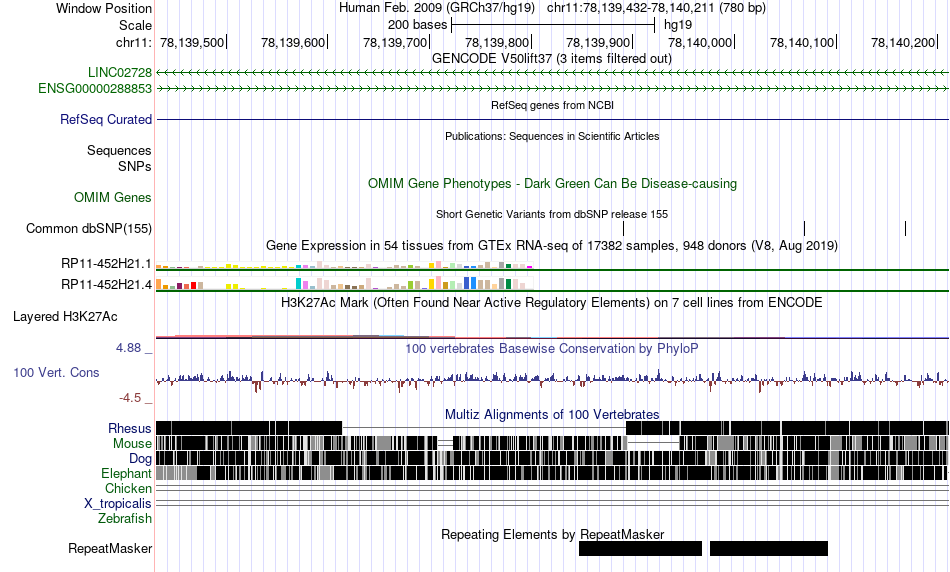This screenshot has height=572, width=950.
Task: Click the RefSeq Curated intron line
Action: click(x=552, y=119)
